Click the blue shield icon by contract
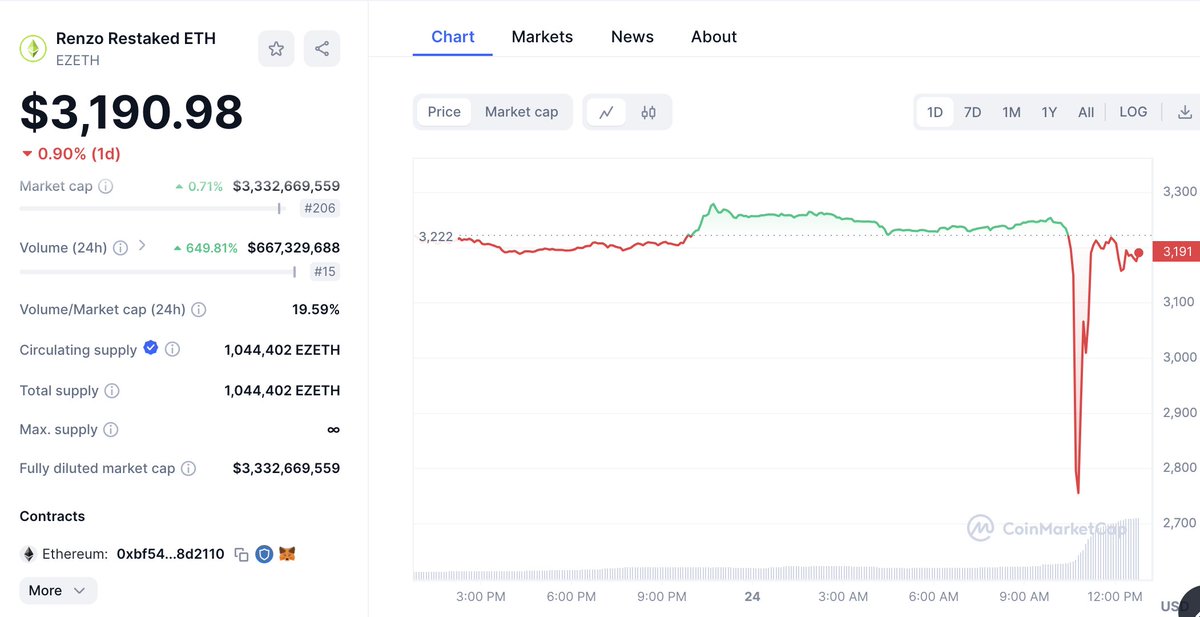 click(x=264, y=554)
